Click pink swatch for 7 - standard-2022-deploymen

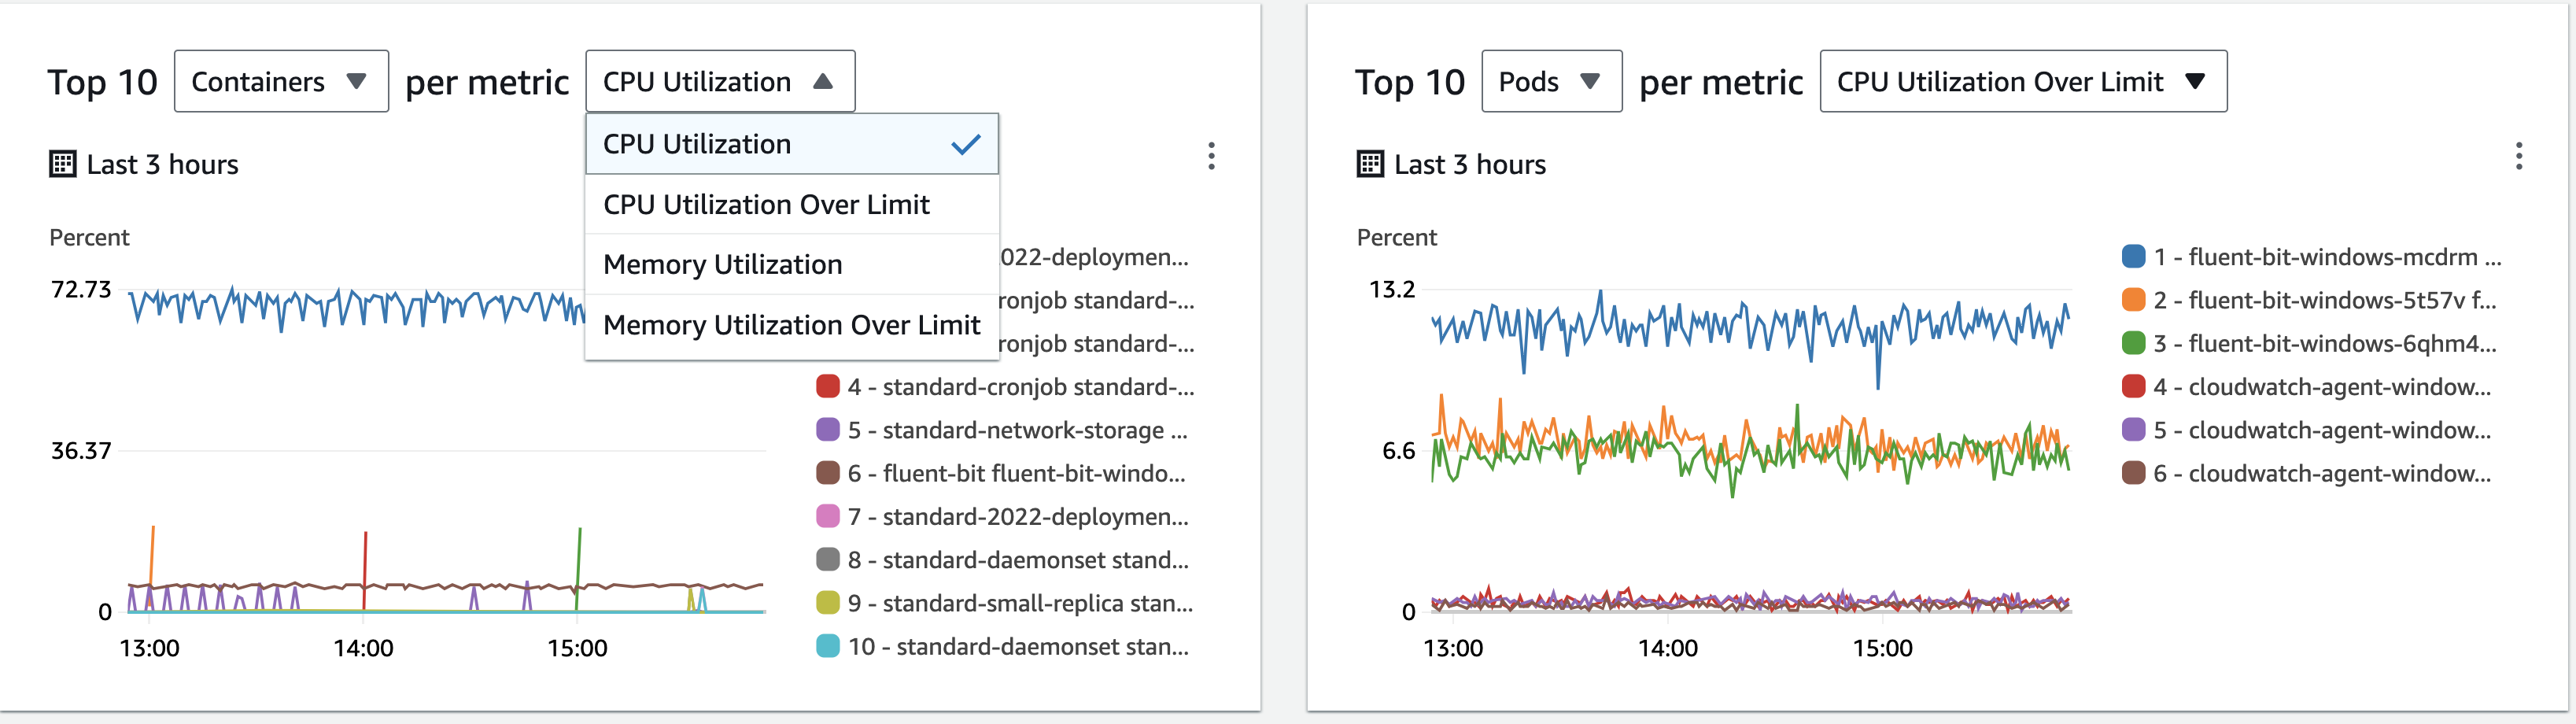(x=828, y=516)
